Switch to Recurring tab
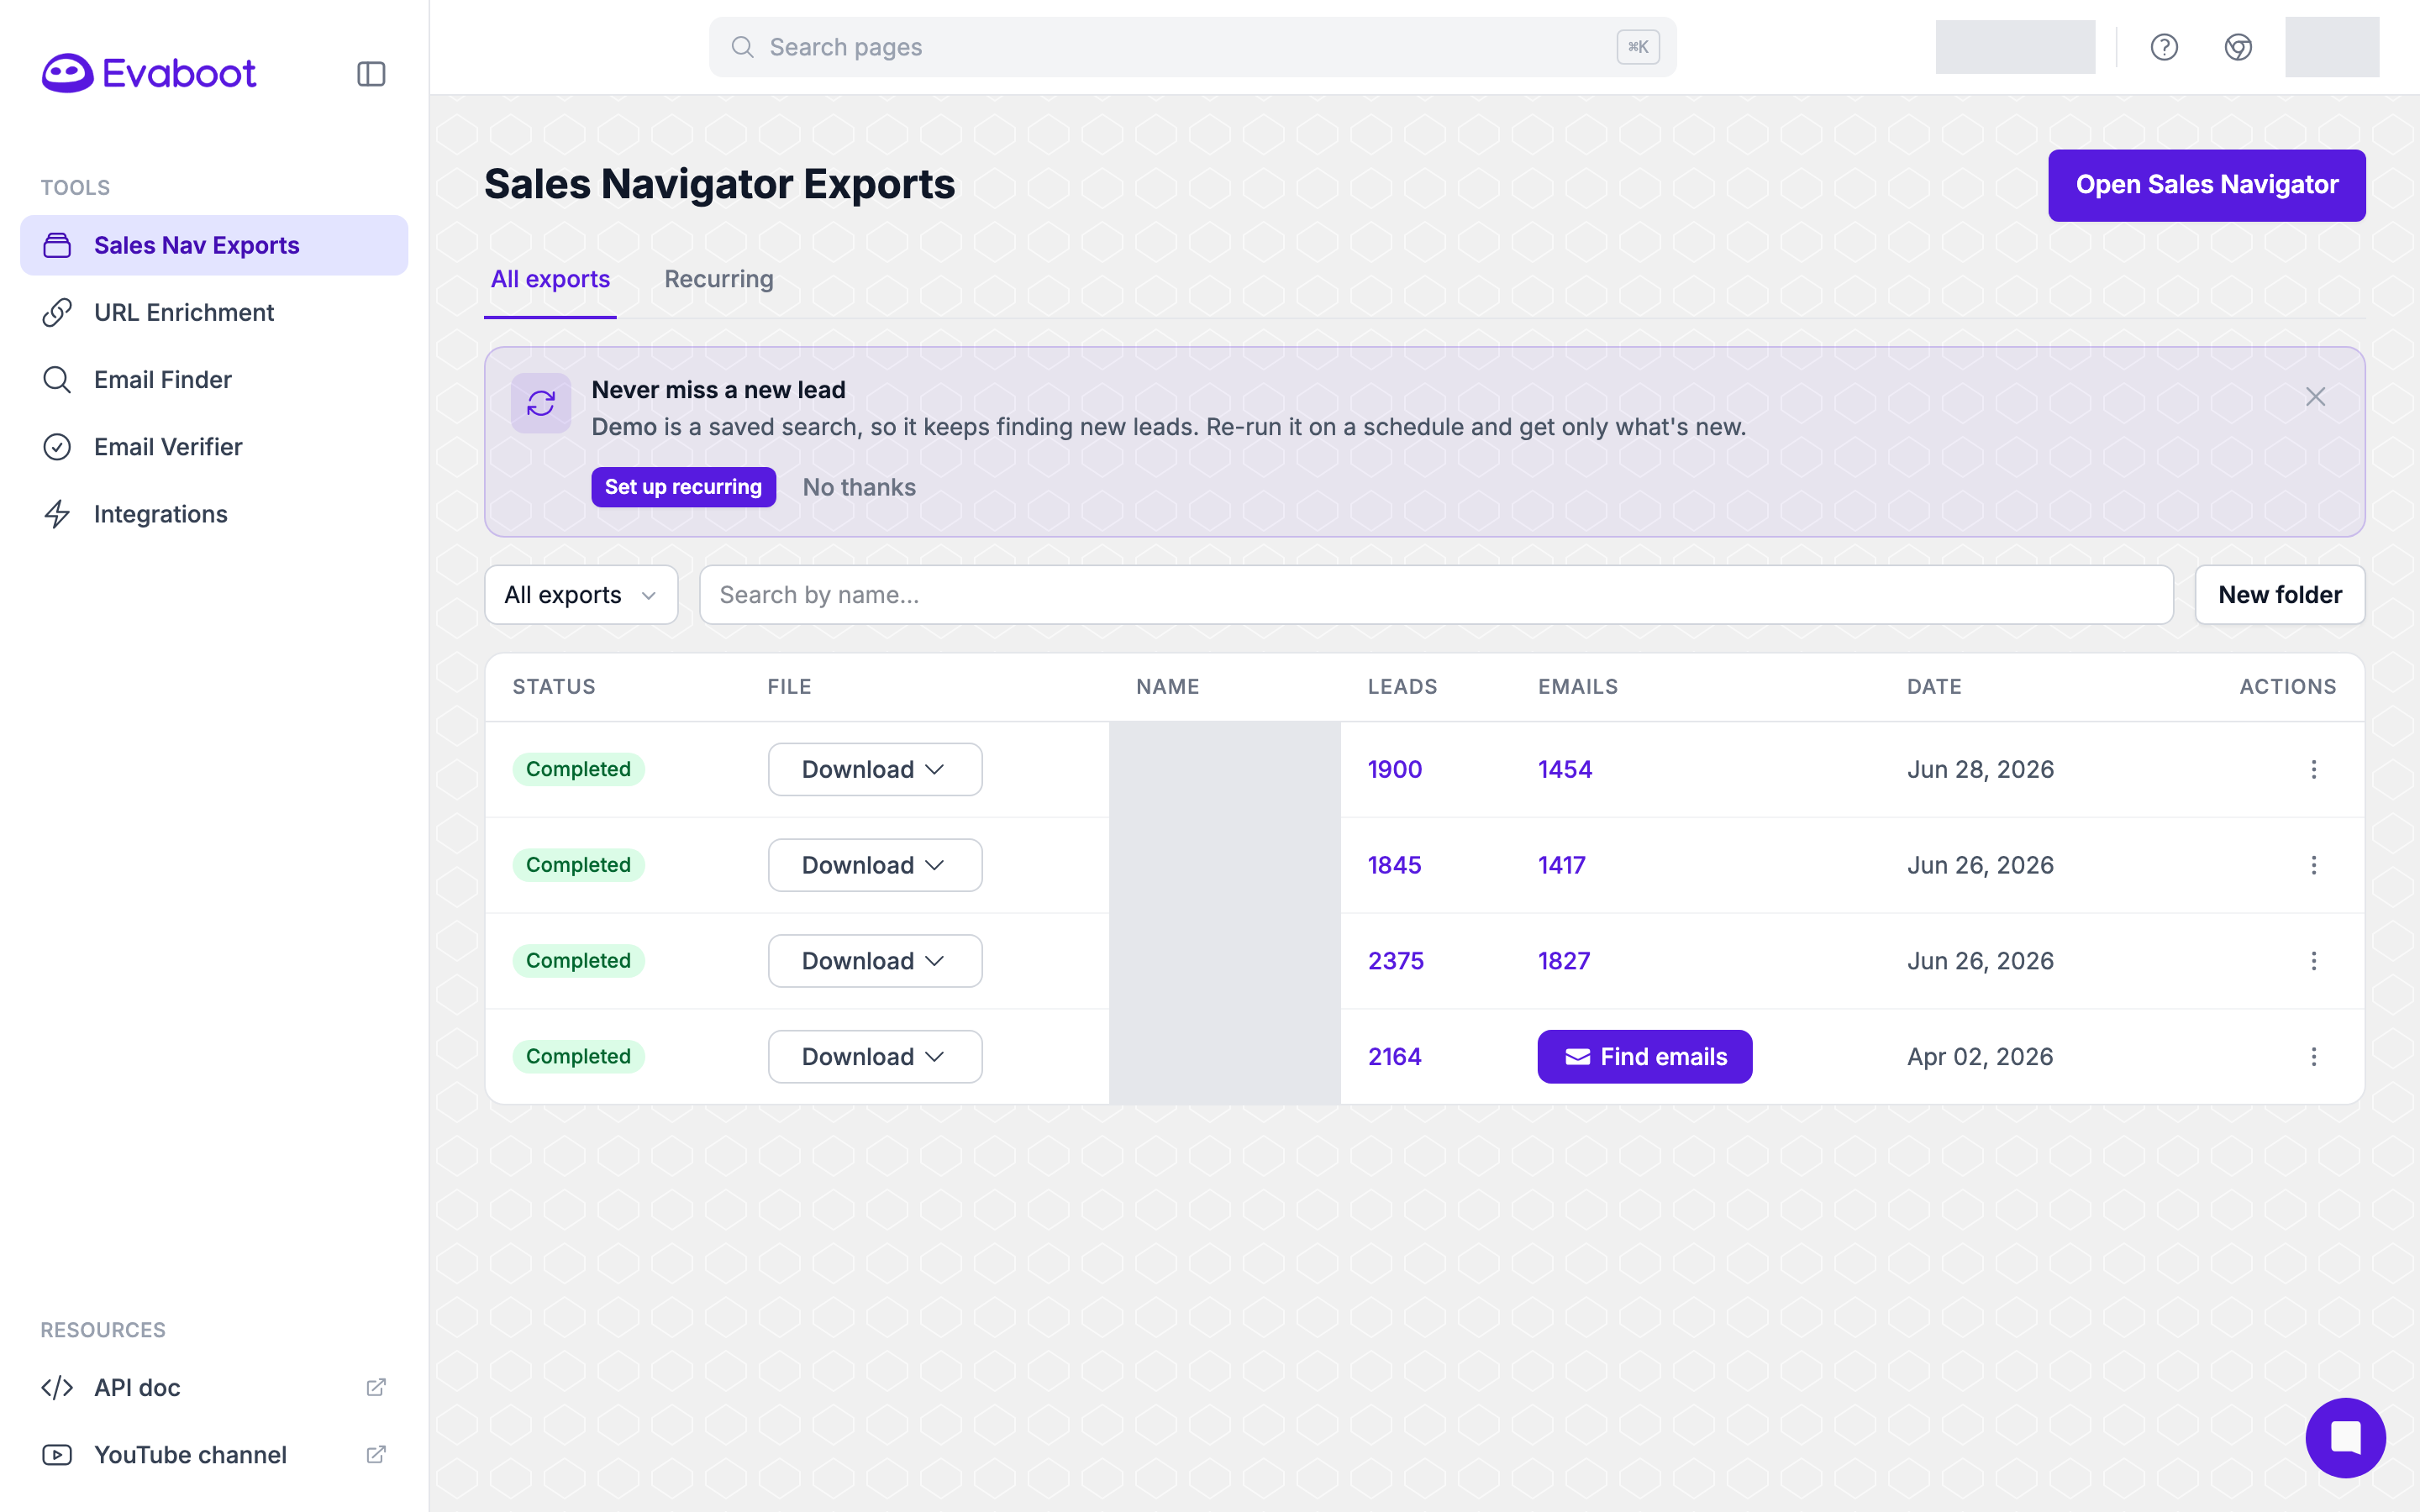 tap(719, 279)
